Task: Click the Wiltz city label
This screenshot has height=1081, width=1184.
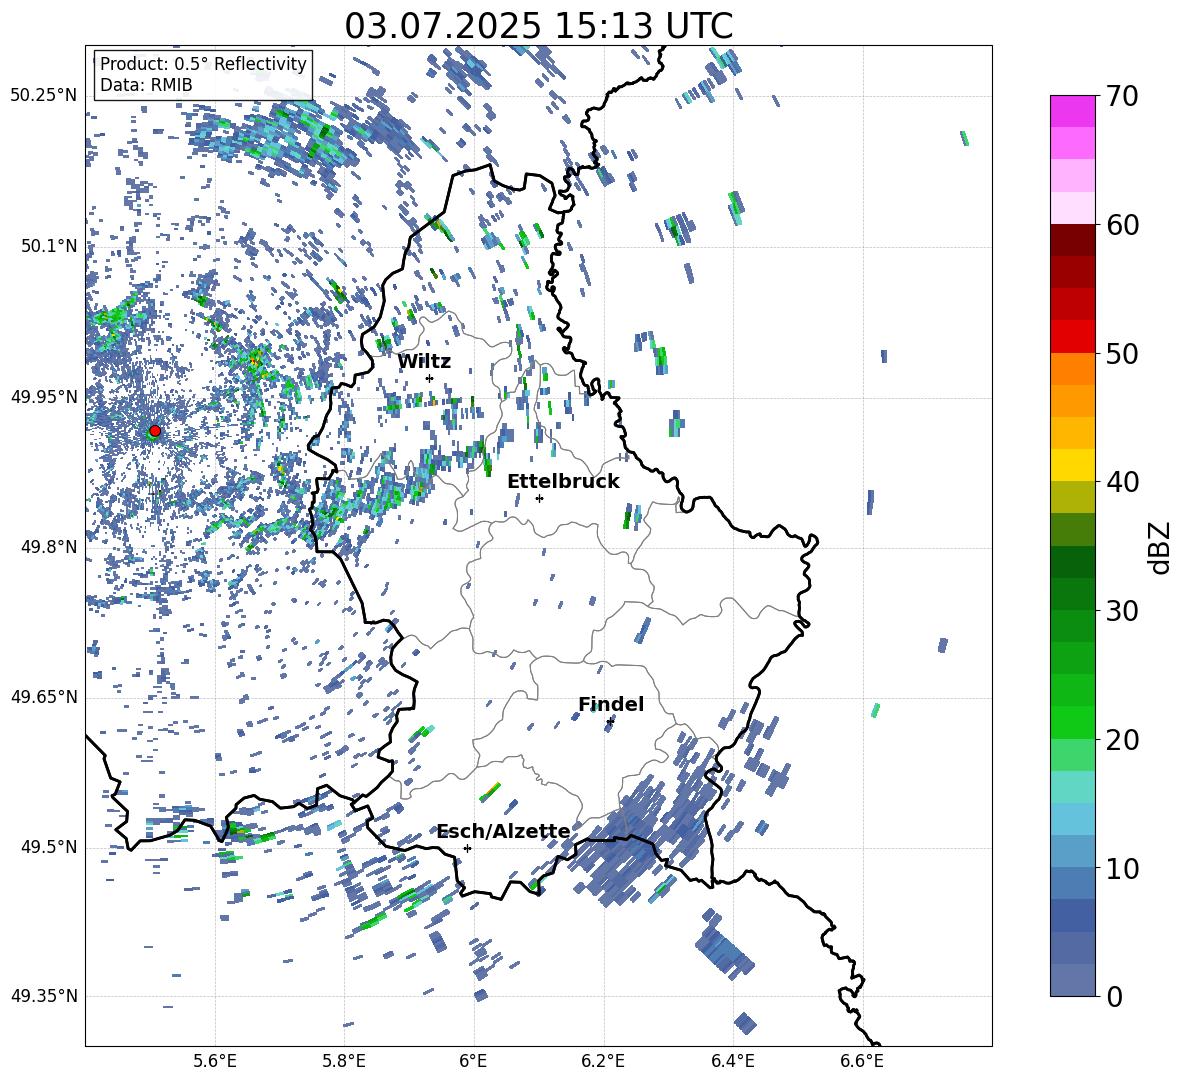Action: [x=424, y=362]
